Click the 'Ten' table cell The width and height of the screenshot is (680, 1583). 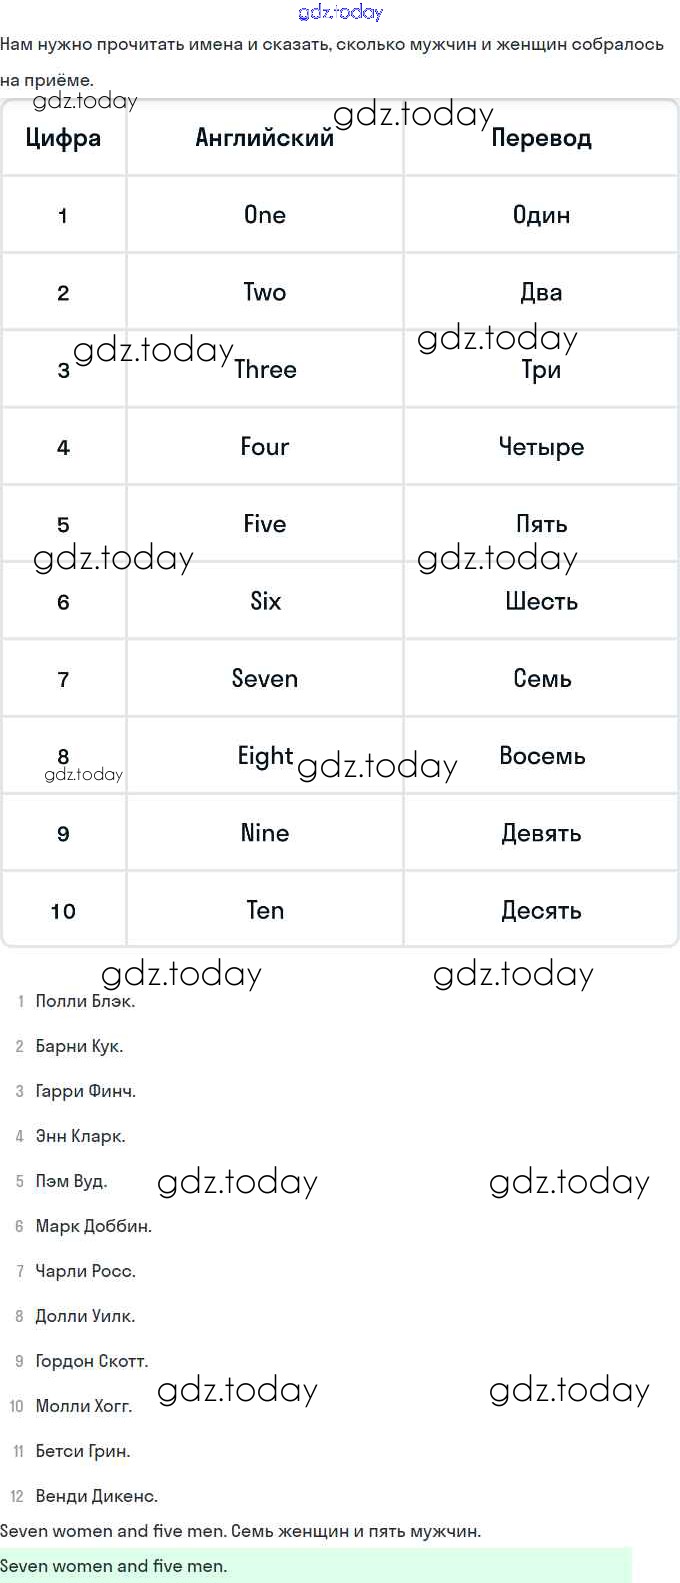tap(264, 910)
